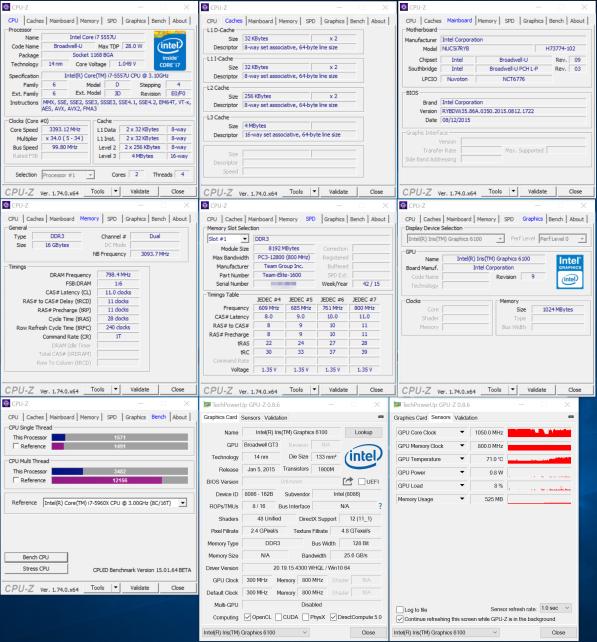
Task: Enable the Reference checkbox under CPU Single Thread
Action: (x=16, y=446)
